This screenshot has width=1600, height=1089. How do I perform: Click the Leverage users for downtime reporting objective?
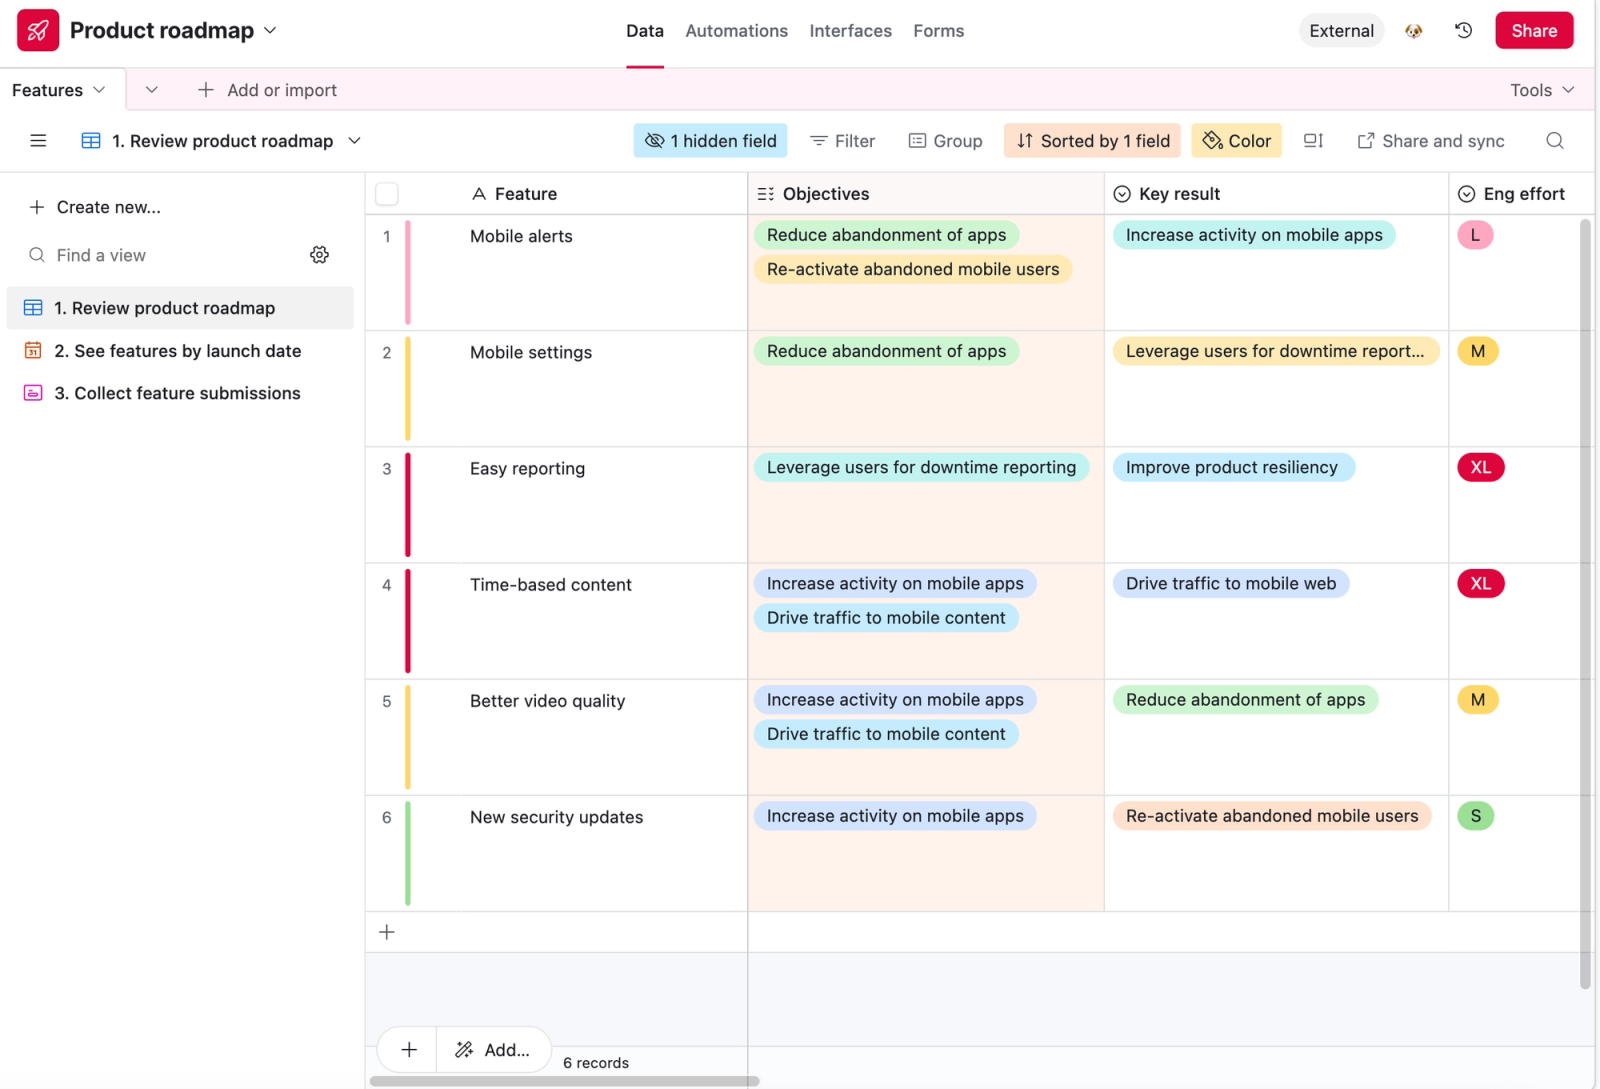coord(921,467)
